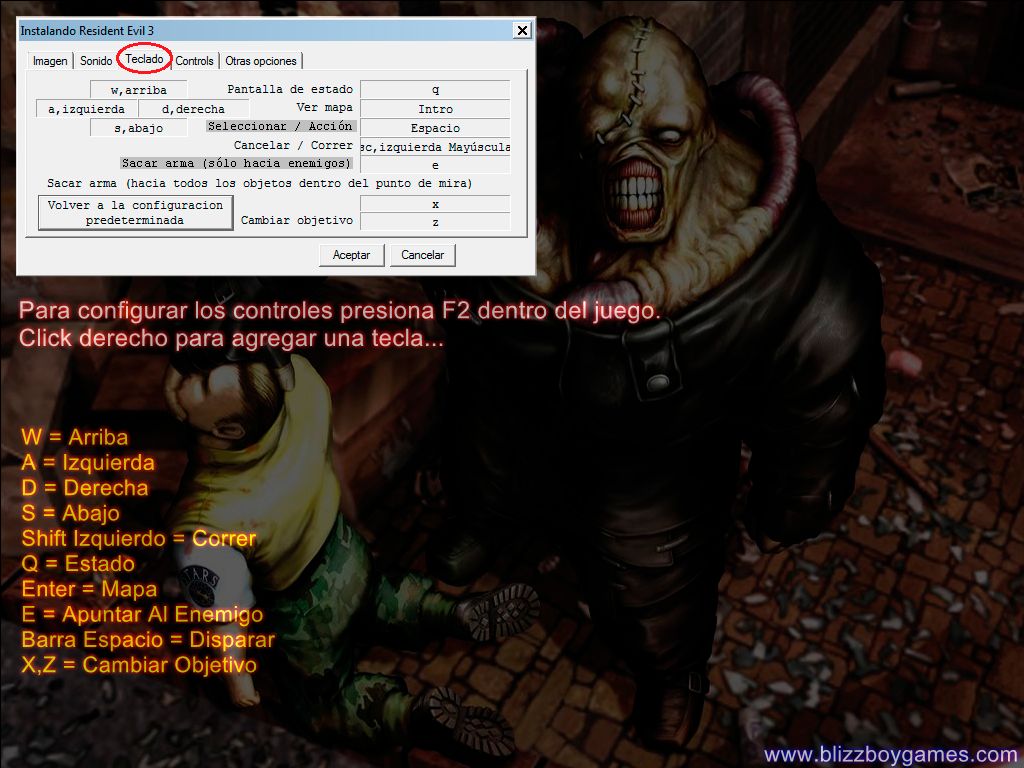Click the Pantalla de estado key field 'q'

(x=435, y=89)
